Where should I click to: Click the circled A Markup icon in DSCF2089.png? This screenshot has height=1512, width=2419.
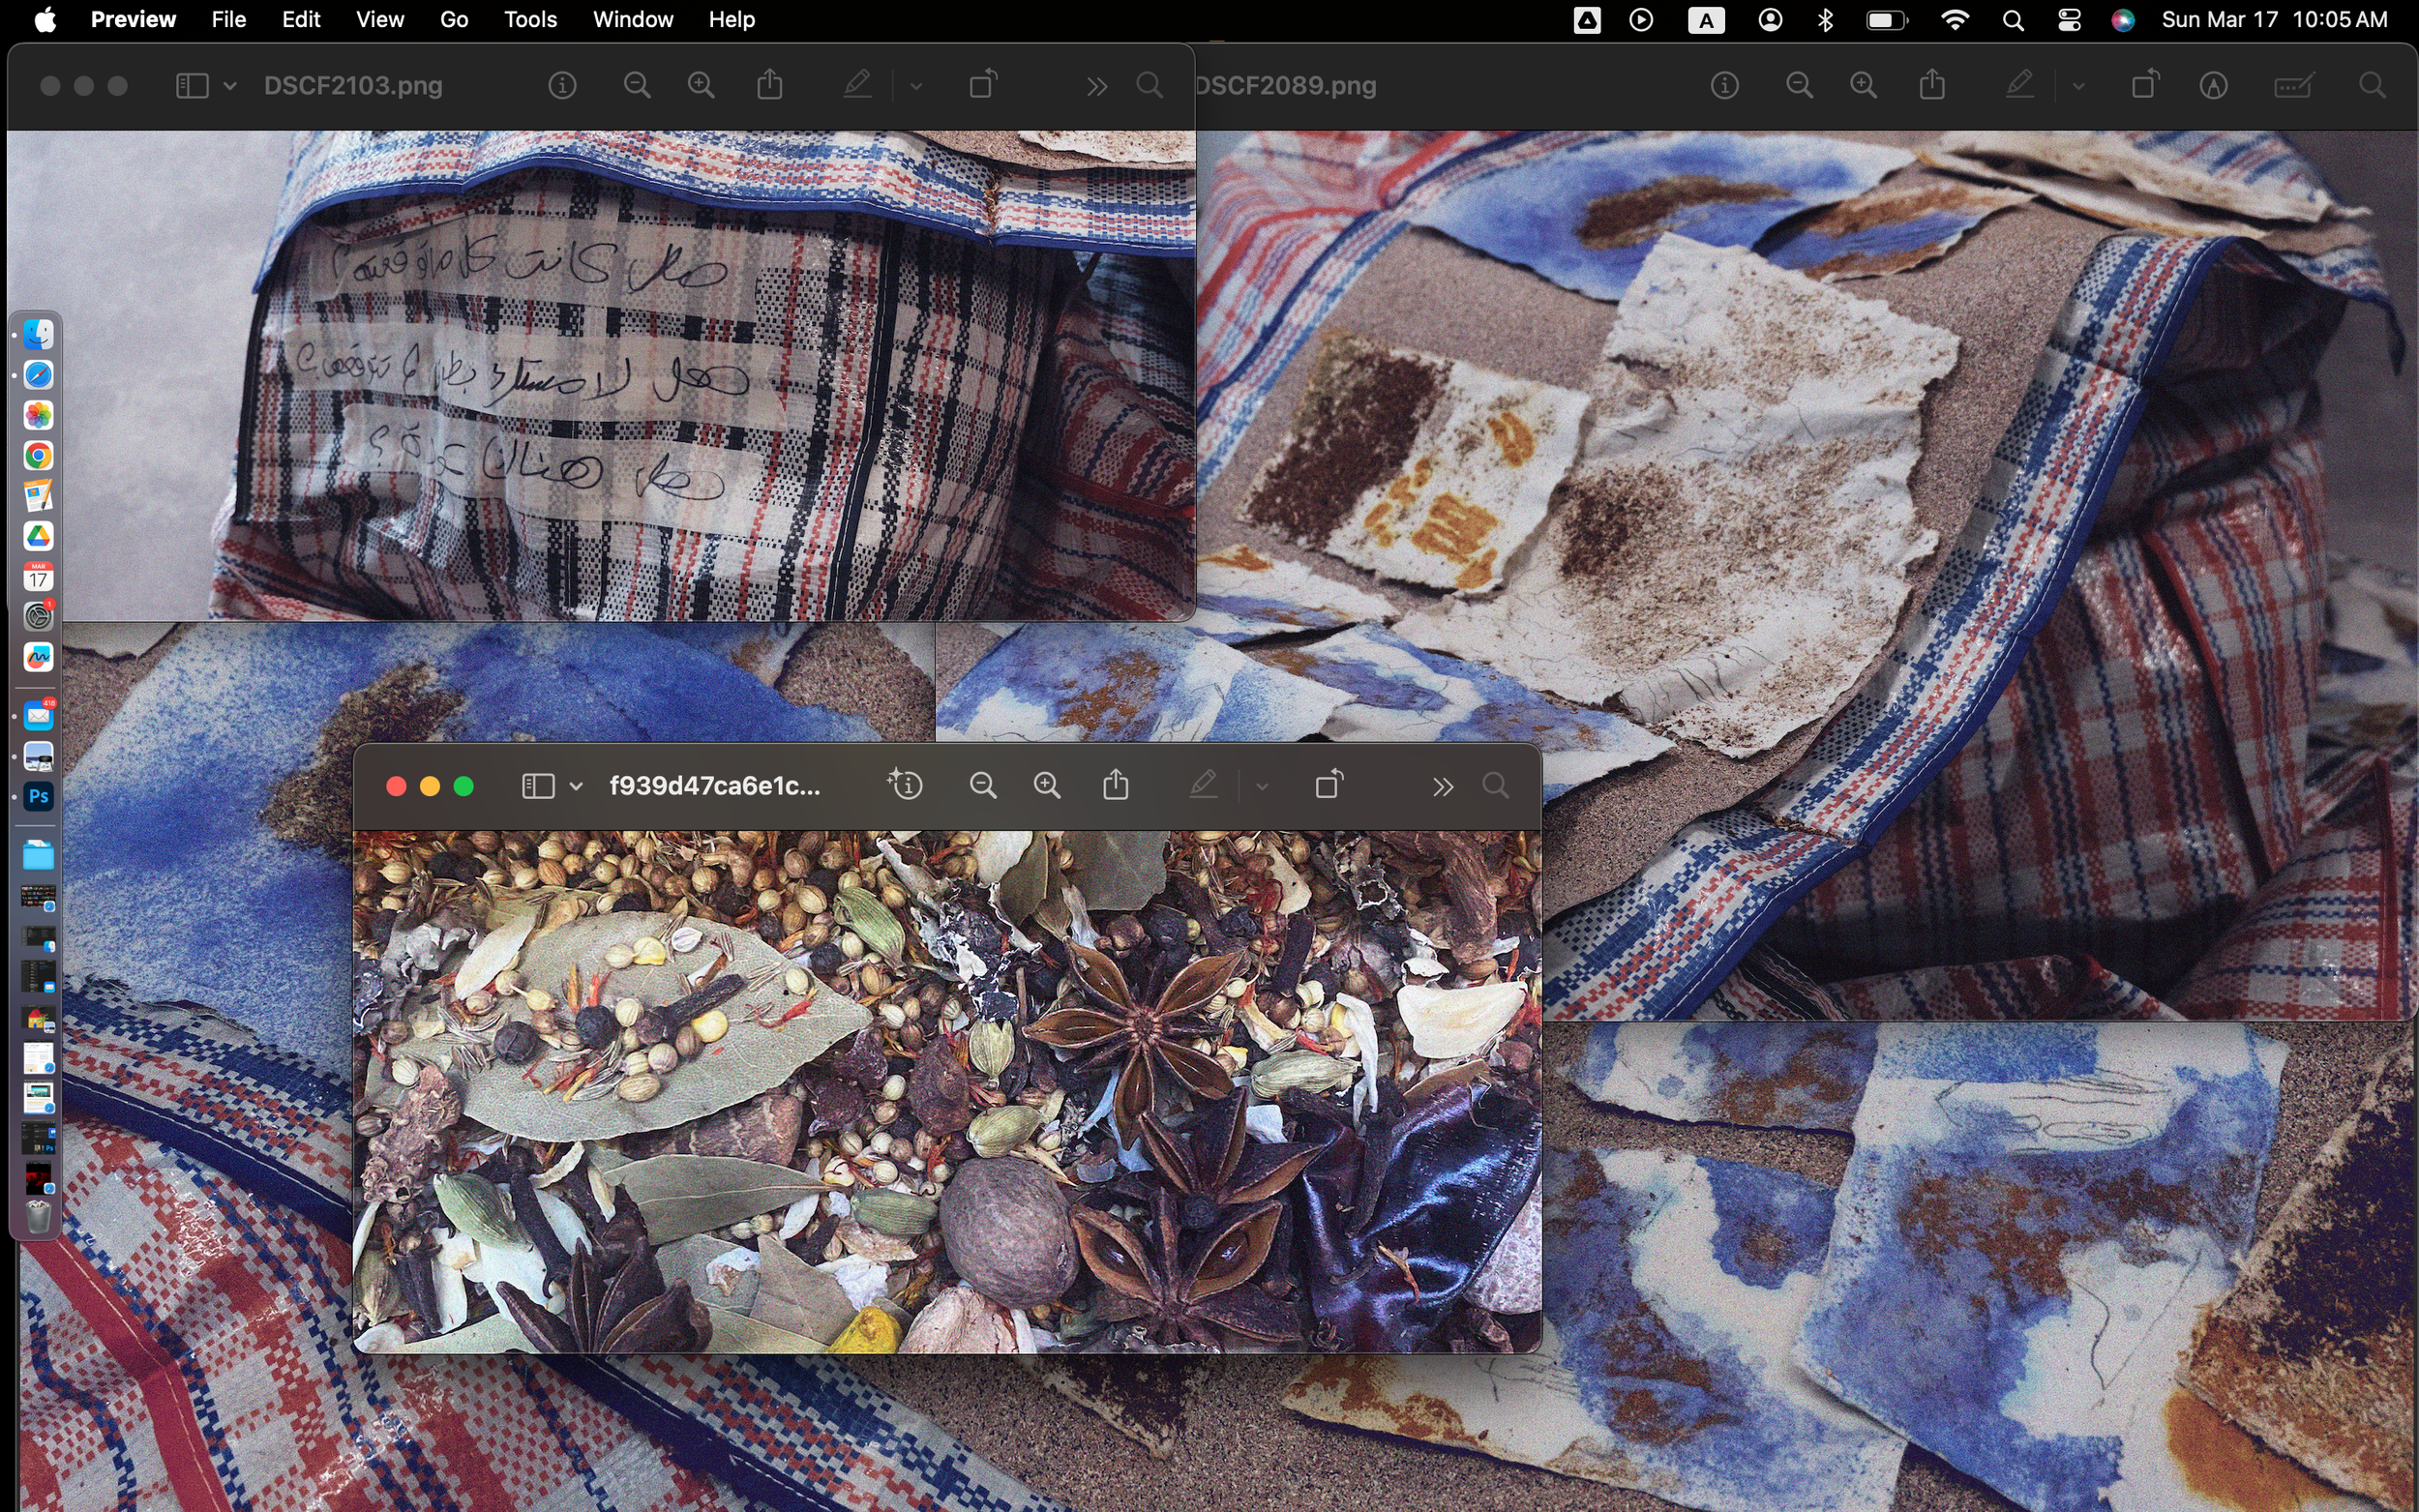click(2213, 86)
